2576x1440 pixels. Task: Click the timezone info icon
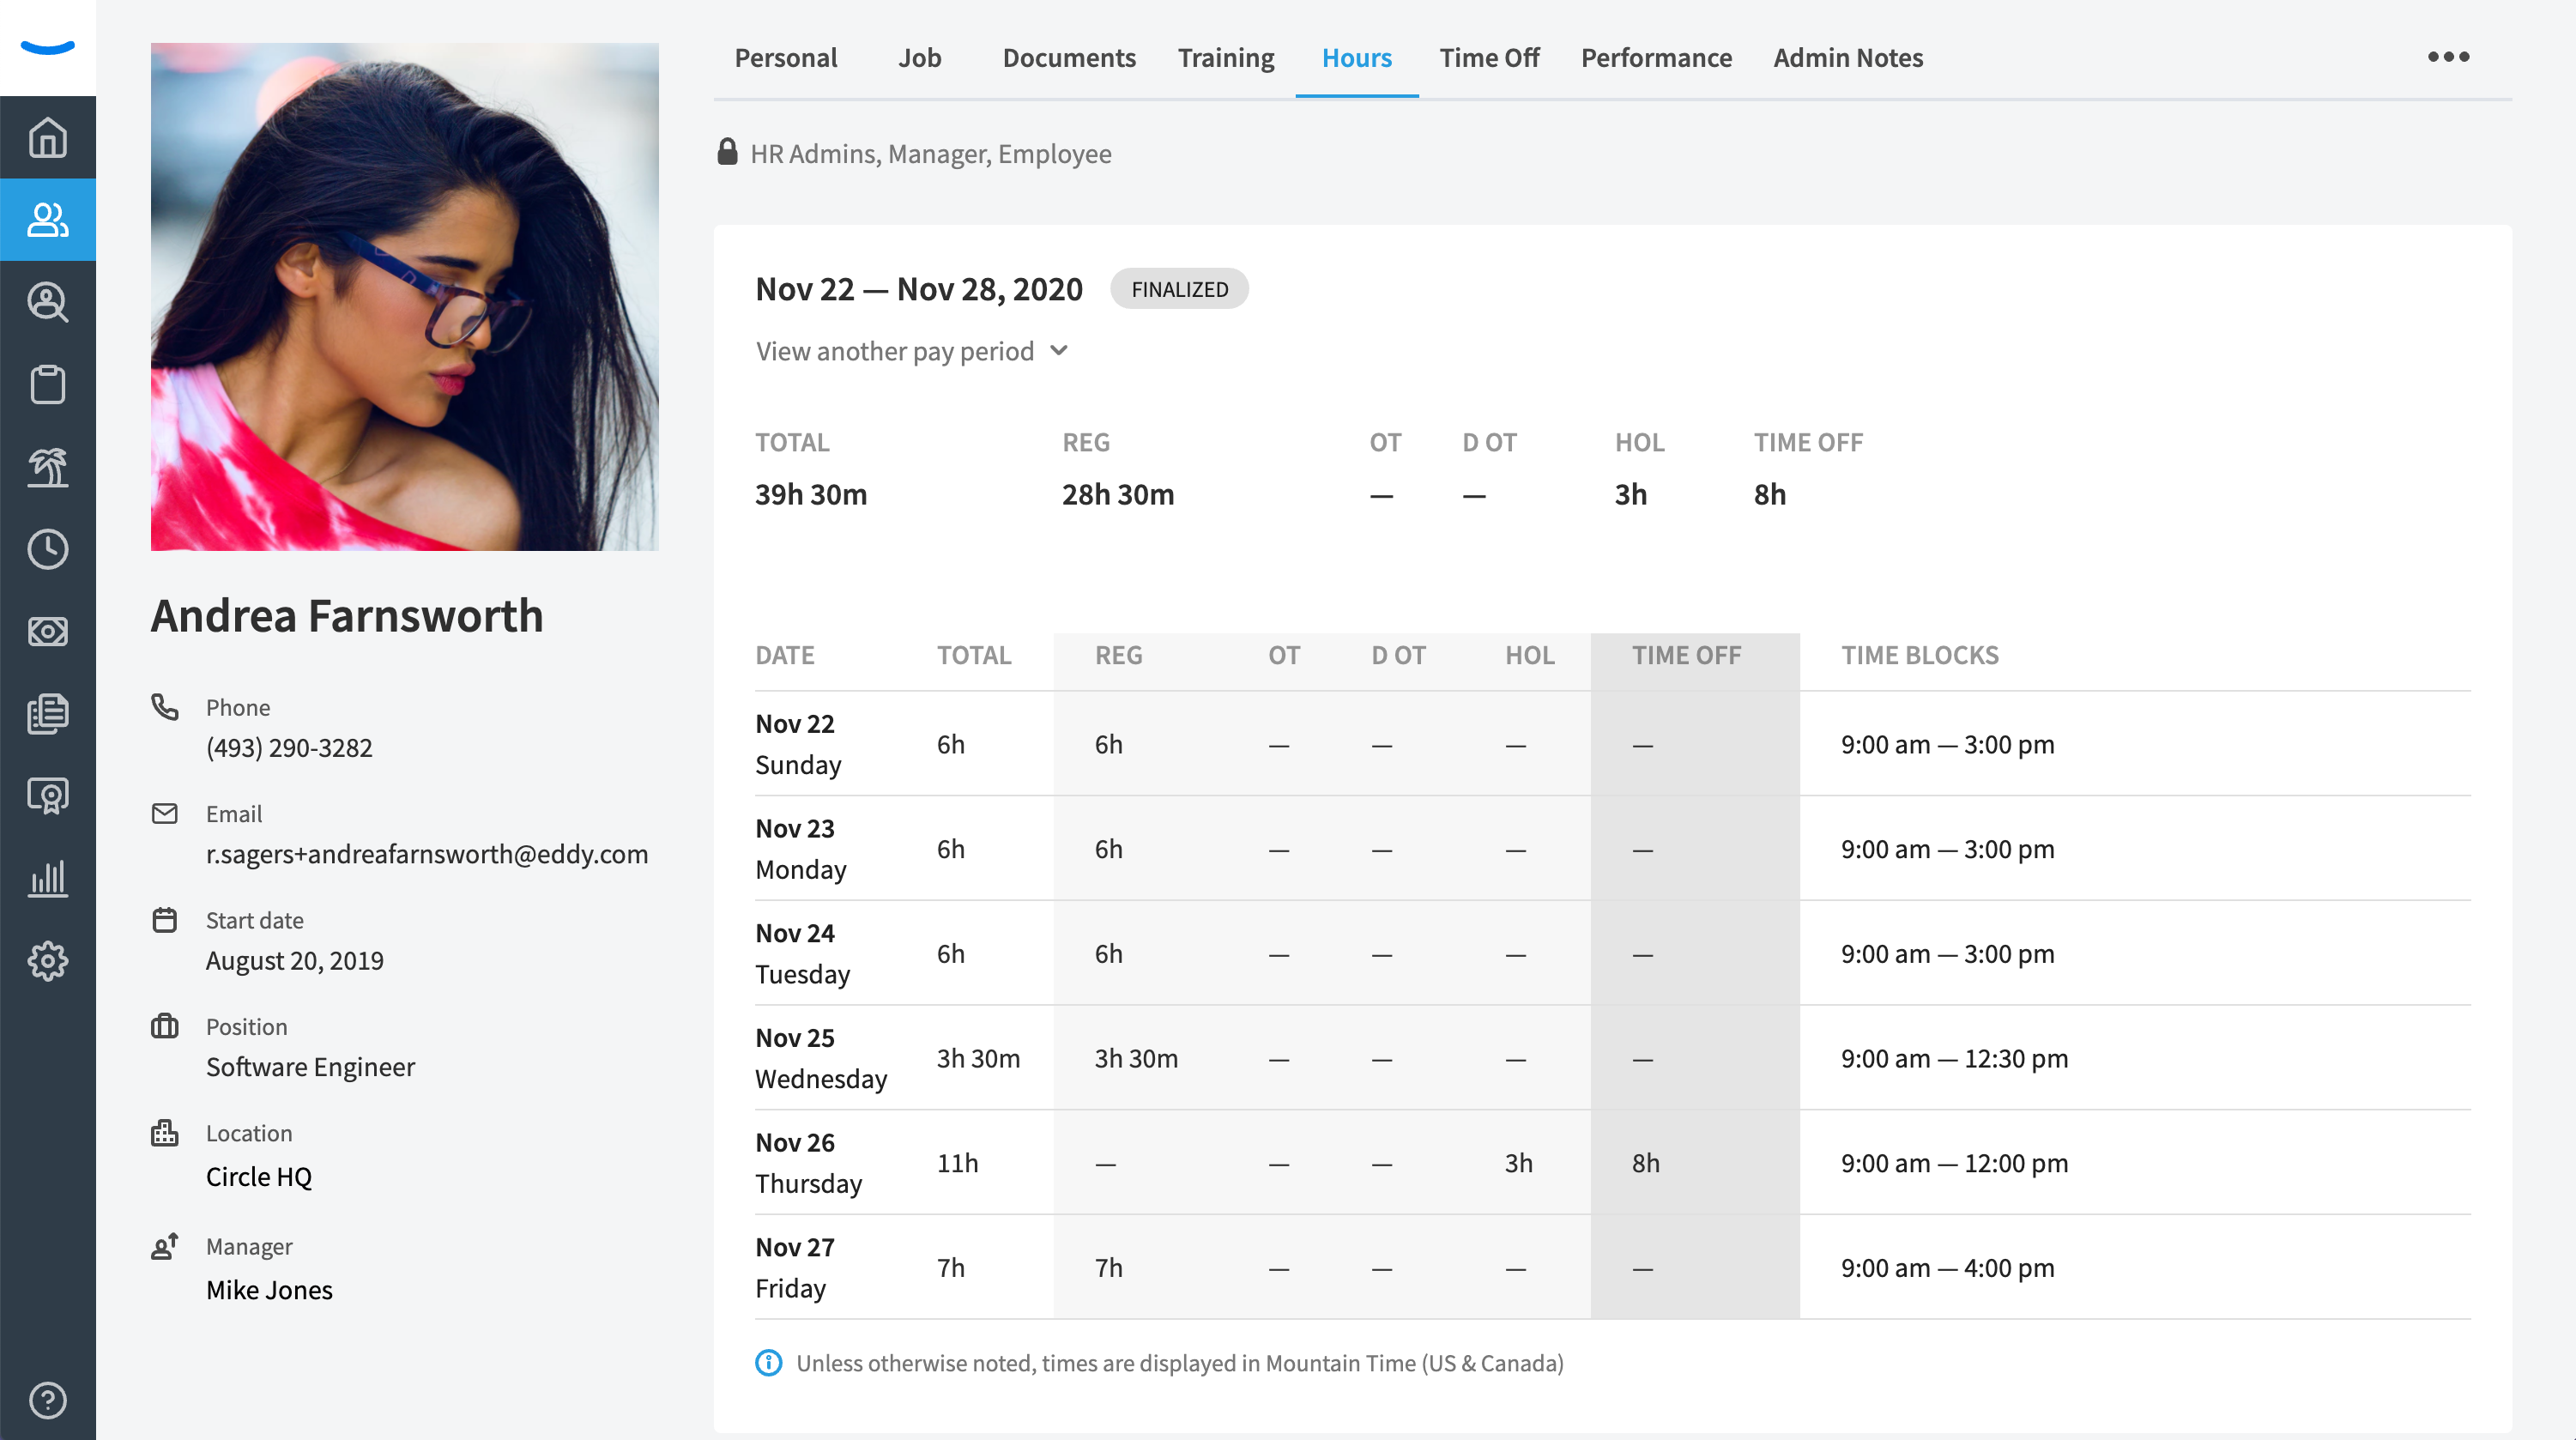coord(768,1363)
